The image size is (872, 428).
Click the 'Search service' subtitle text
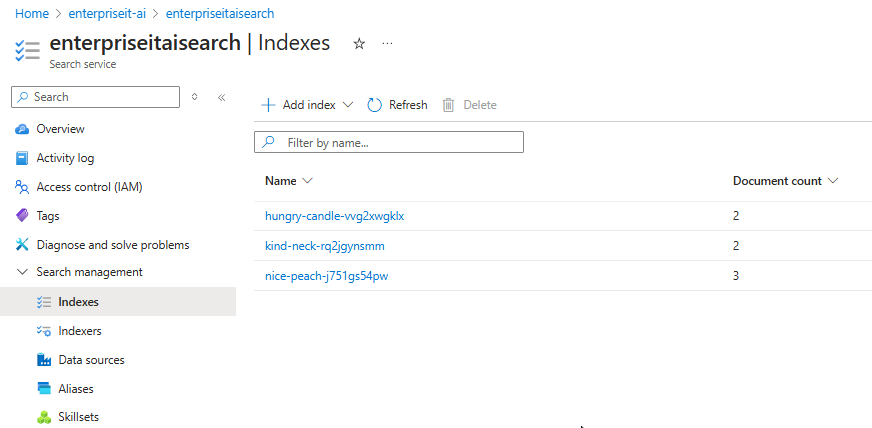[x=83, y=64]
